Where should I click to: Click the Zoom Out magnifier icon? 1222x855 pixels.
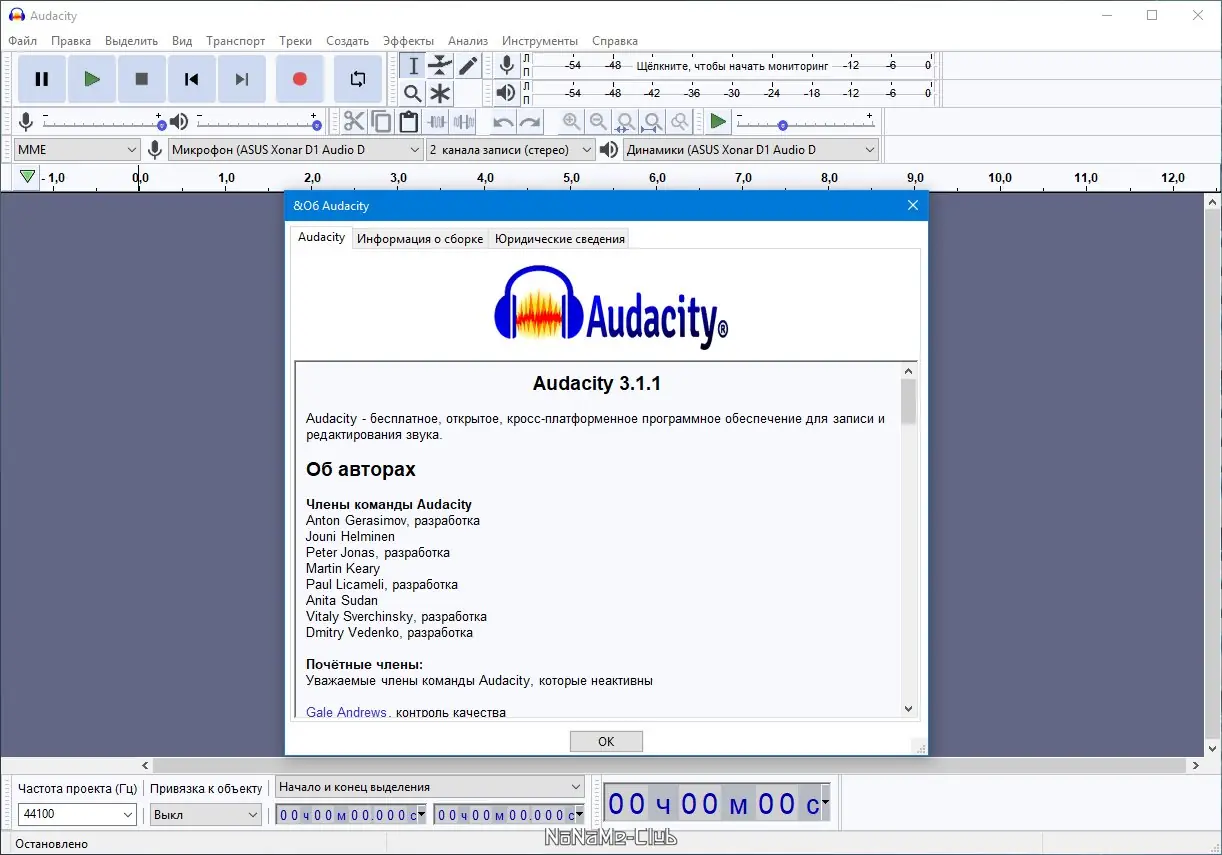pos(598,122)
